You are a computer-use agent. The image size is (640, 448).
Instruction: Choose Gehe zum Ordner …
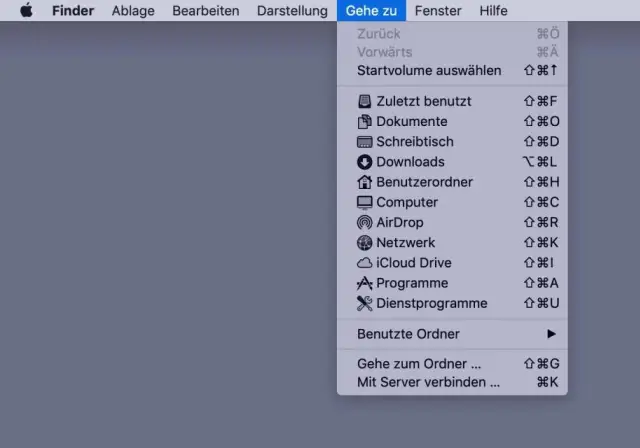[x=419, y=364]
